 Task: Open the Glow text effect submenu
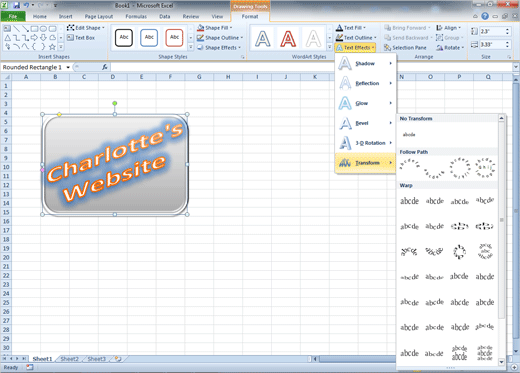coord(365,103)
